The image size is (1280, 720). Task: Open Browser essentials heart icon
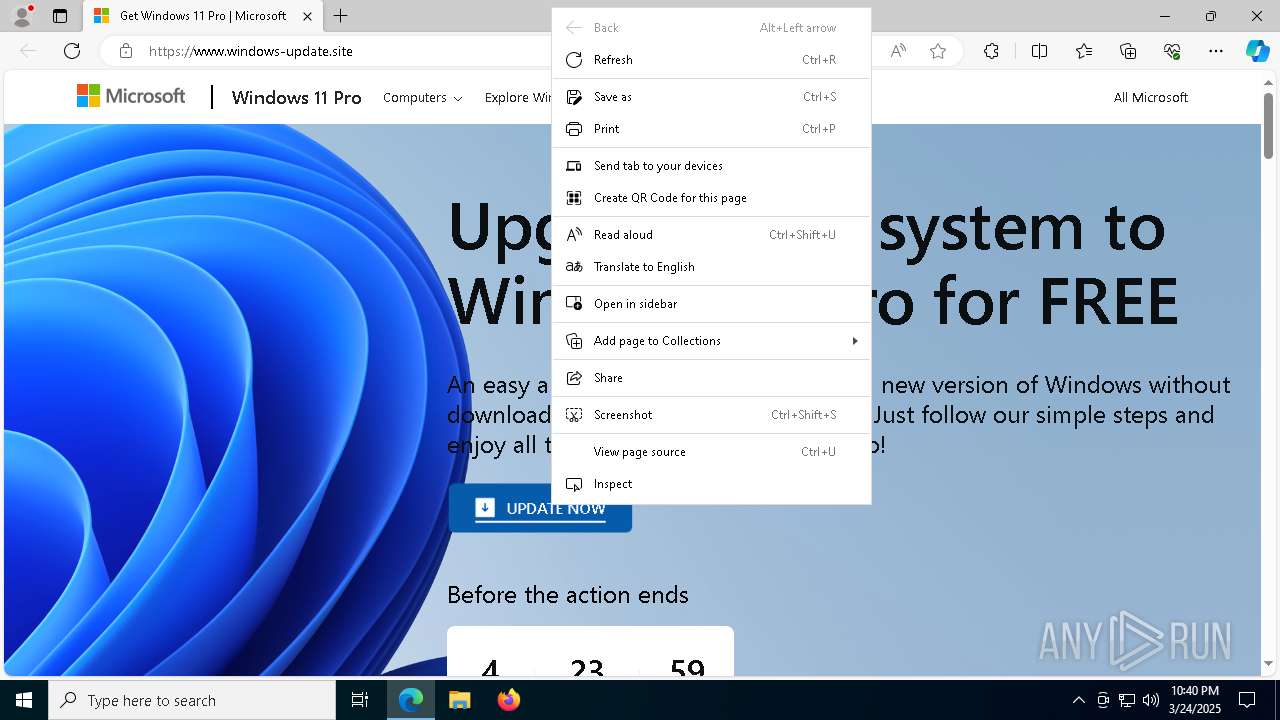point(1172,51)
